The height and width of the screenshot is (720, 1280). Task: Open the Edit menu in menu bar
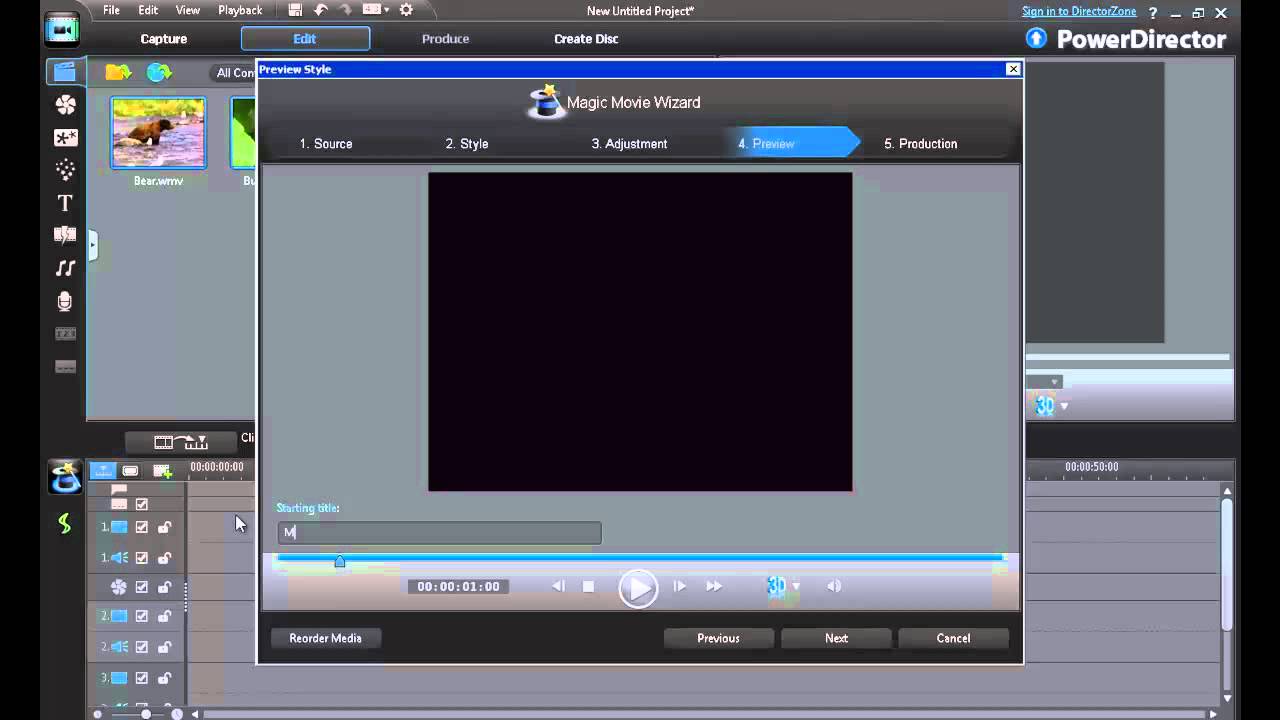[x=148, y=10]
